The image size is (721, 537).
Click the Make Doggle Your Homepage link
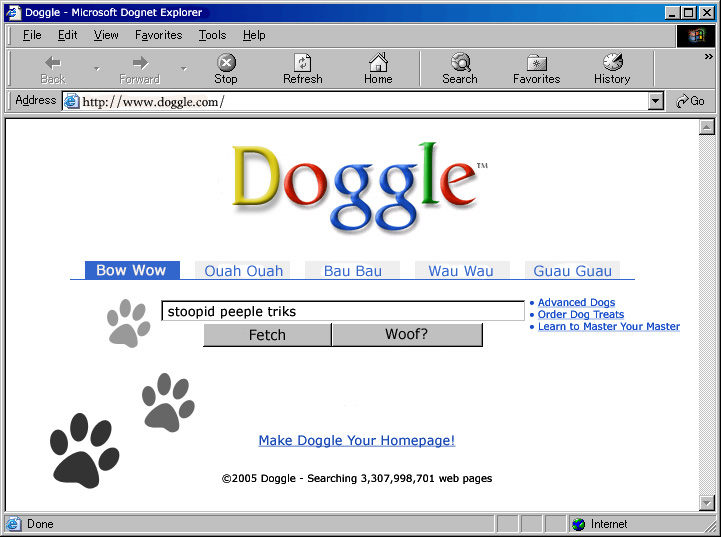[356, 440]
